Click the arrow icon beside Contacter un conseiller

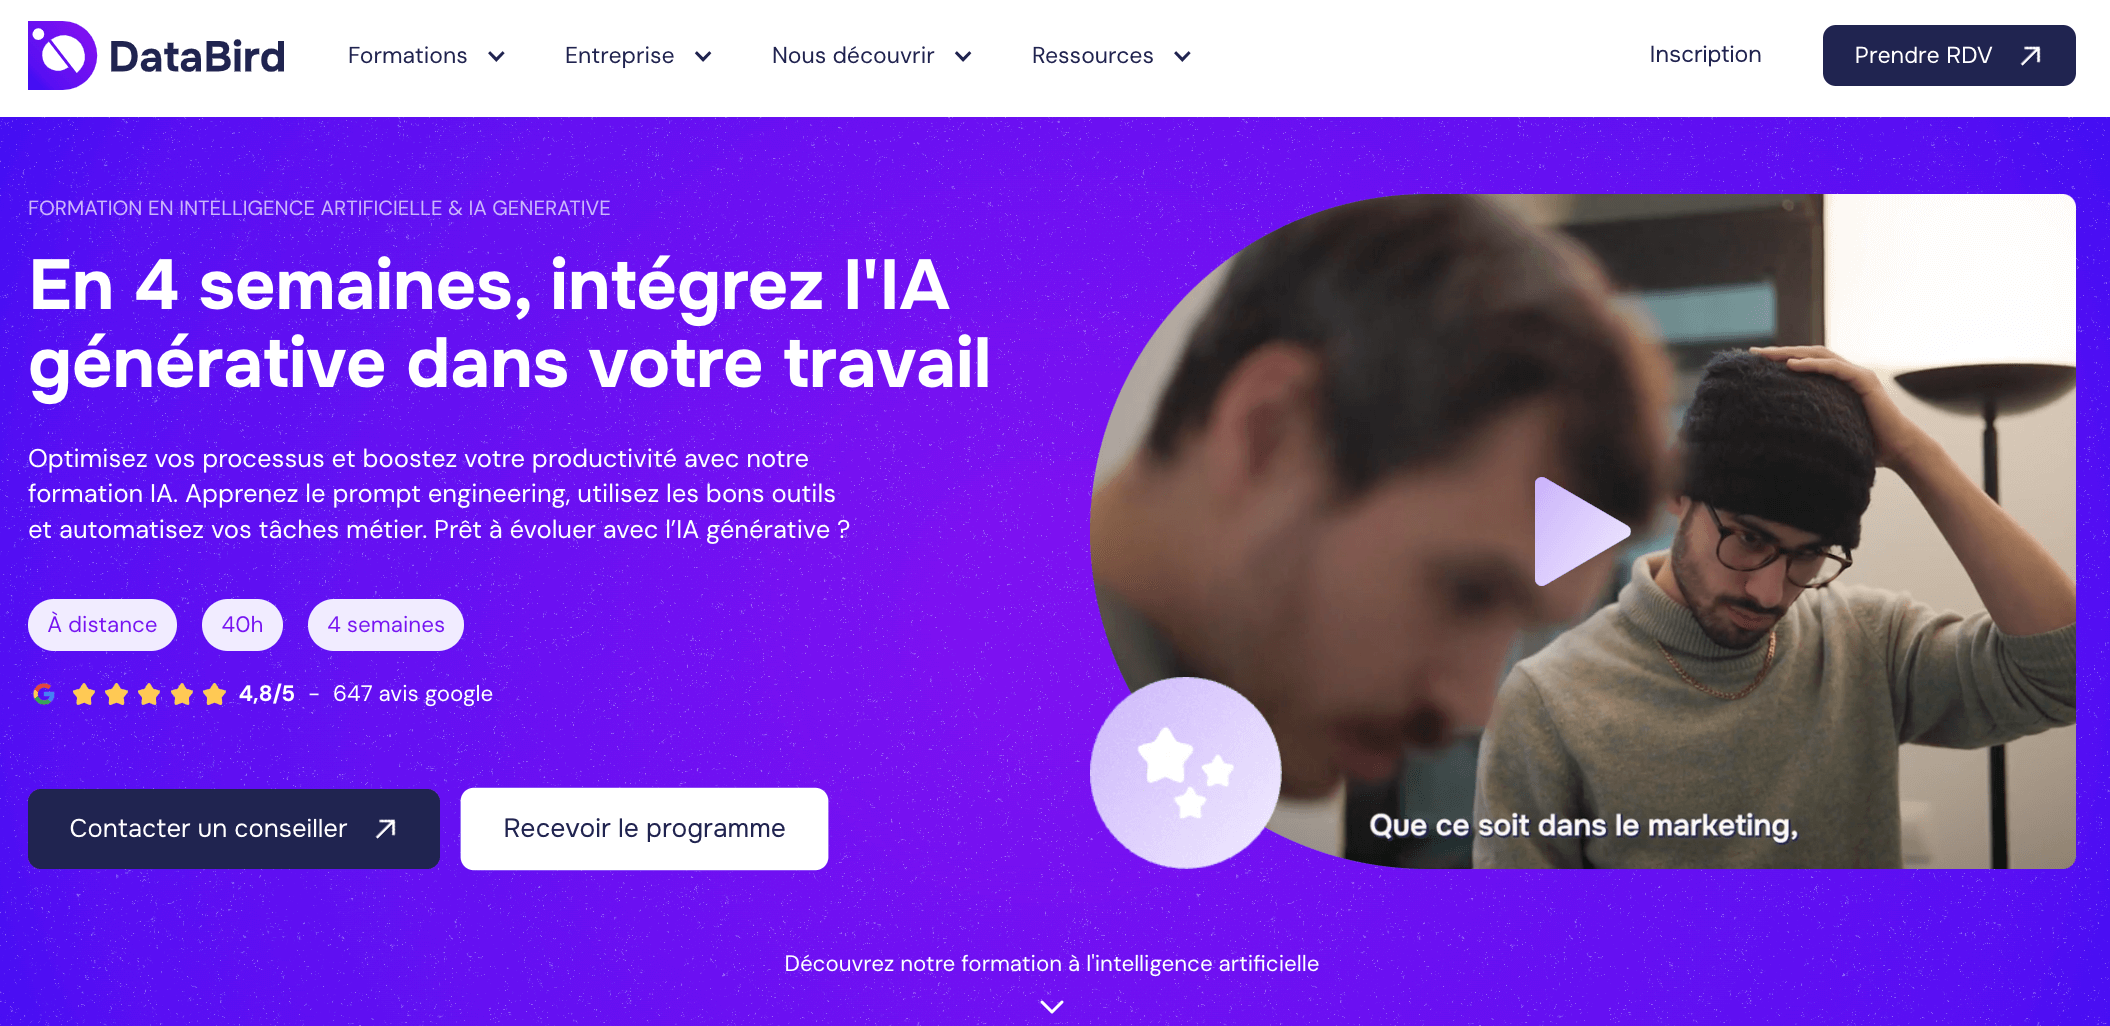(x=386, y=829)
